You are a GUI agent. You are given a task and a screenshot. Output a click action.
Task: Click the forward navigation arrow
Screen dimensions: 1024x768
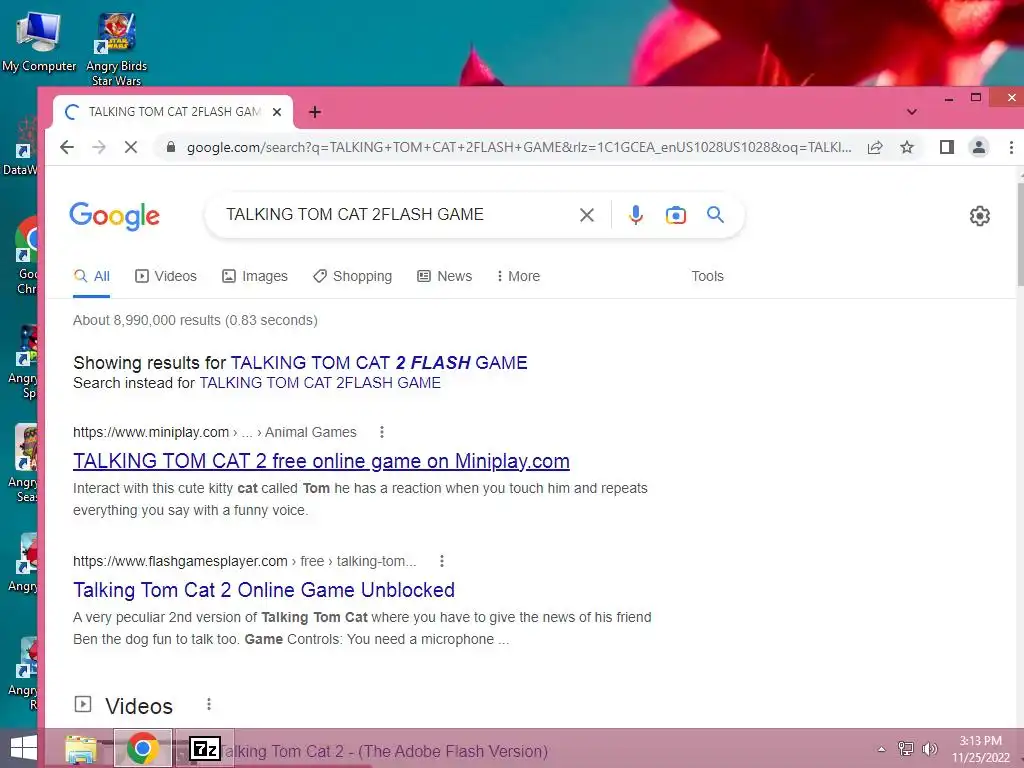click(99, 147)
